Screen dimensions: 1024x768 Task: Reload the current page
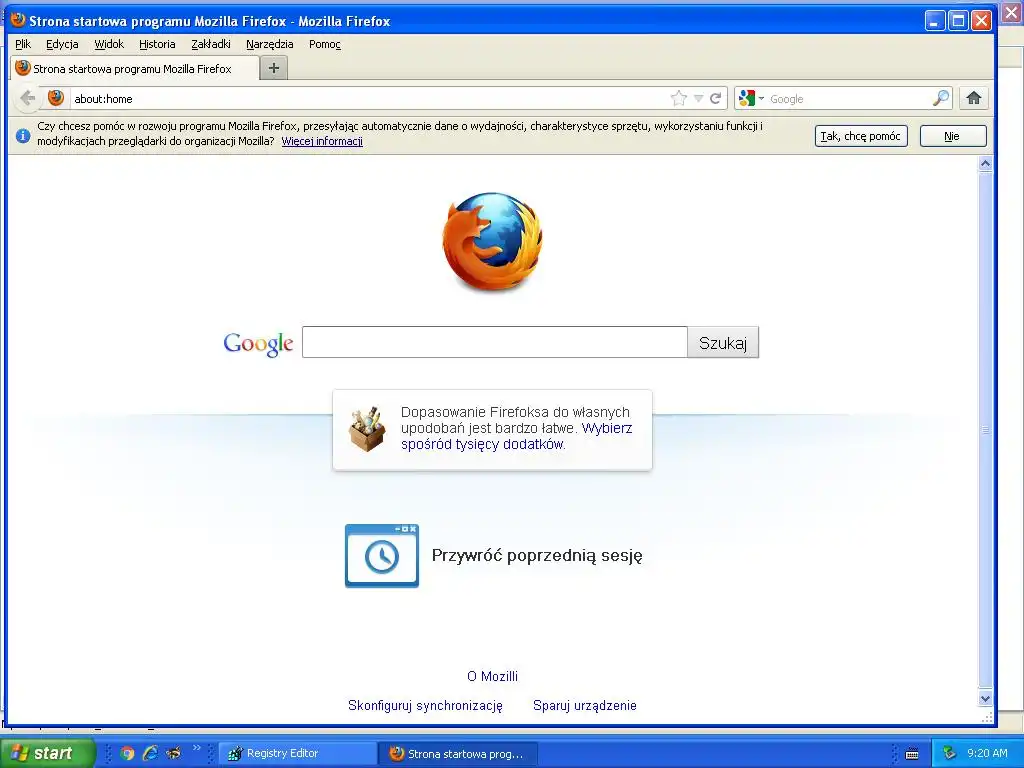pos(716,99)
